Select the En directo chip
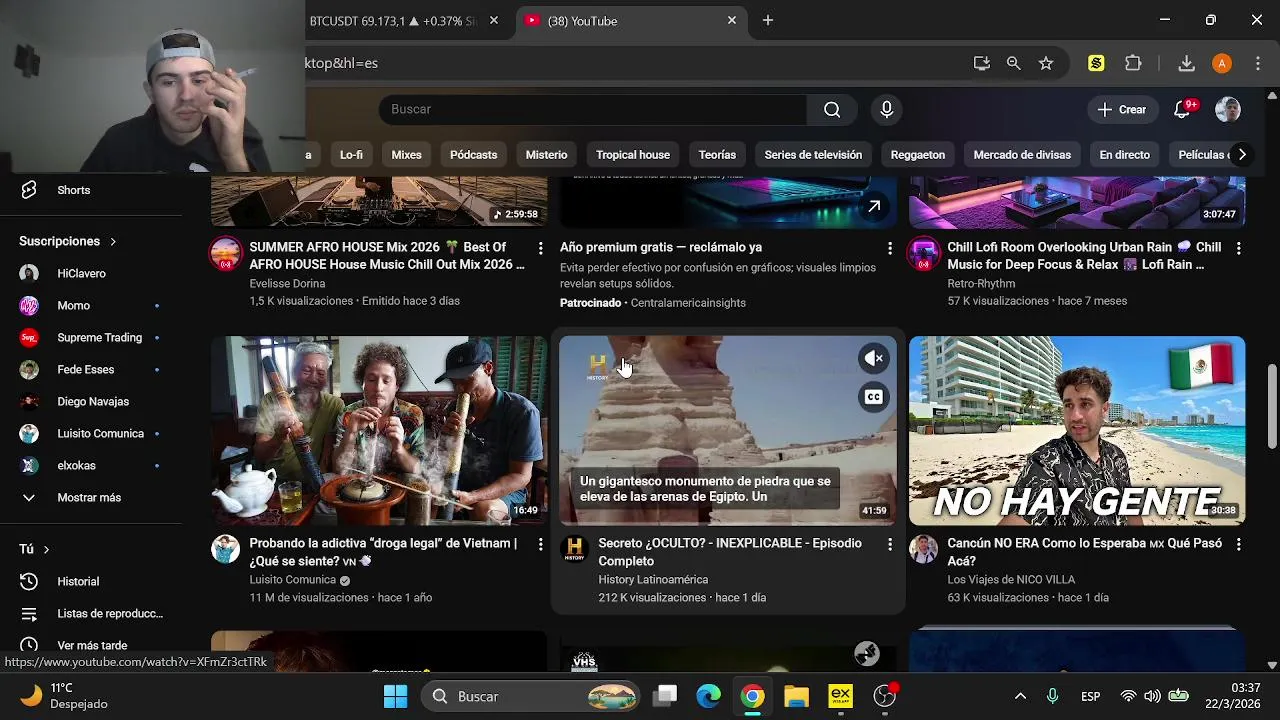The image size is (1280, 720). [x=1125, y=155]
